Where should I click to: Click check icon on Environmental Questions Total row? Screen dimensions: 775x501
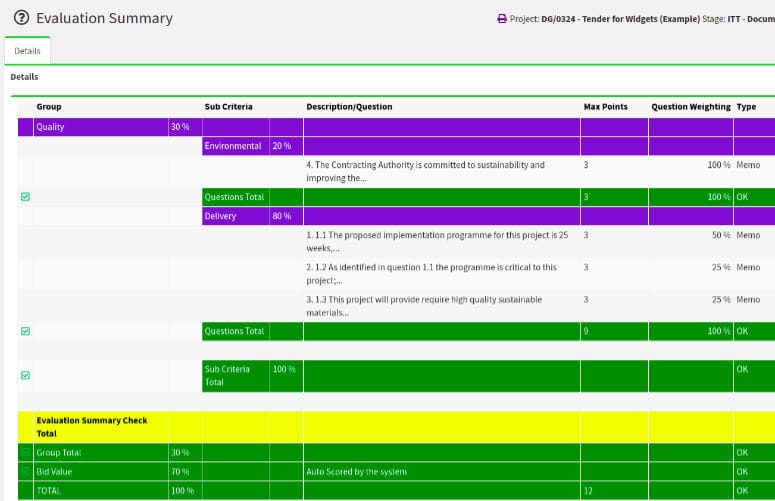(25, 197)
